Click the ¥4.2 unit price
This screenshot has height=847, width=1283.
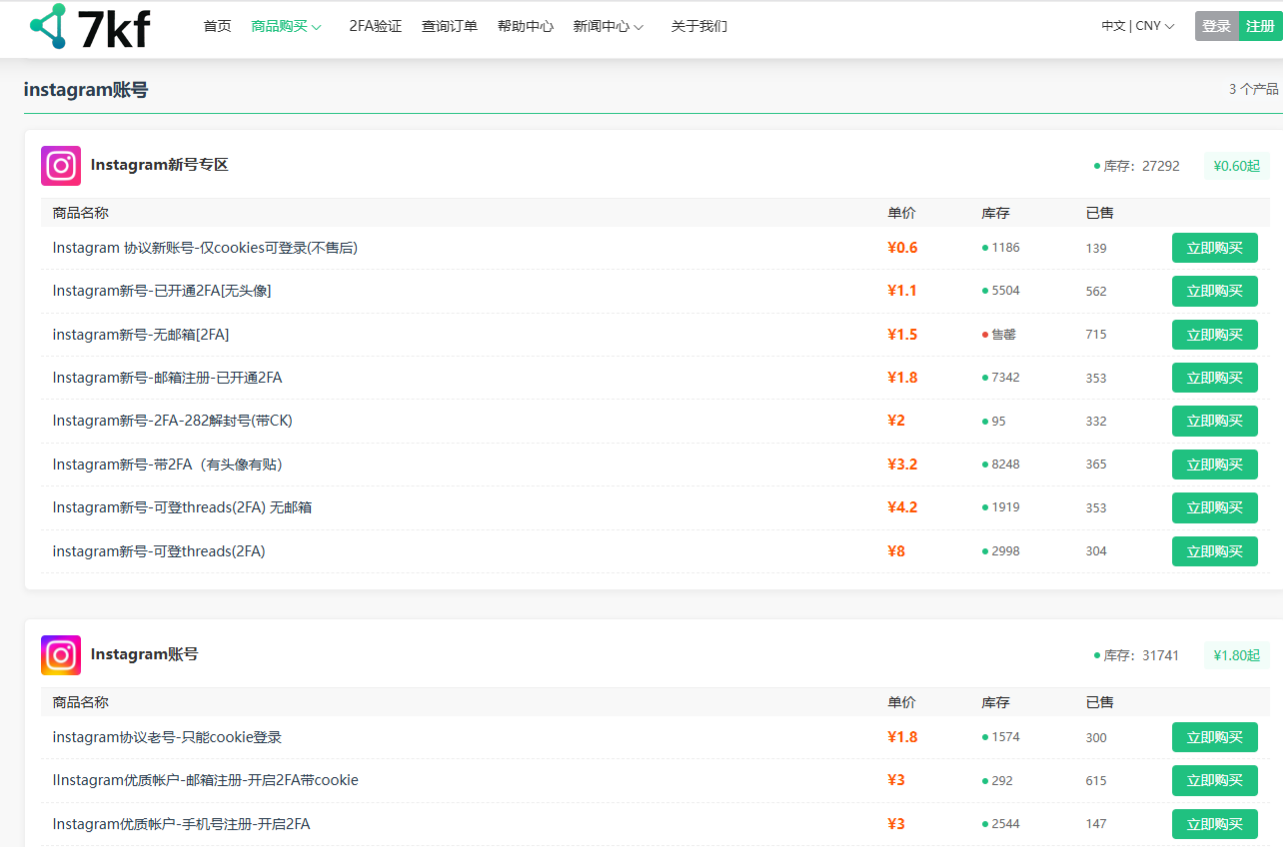902,508
